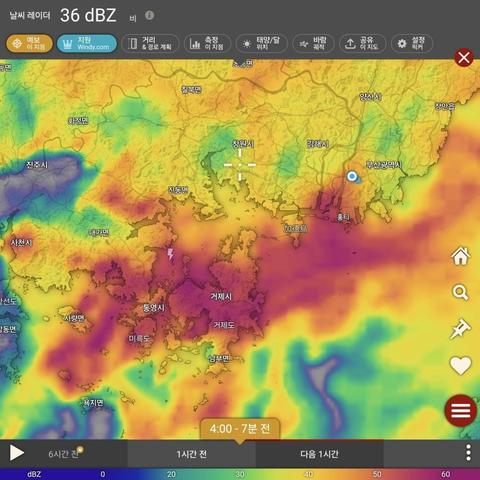Image resolution: width=480 pixels, height=480 pixels.
Task: Share this map
Action: tap(363, 43)
